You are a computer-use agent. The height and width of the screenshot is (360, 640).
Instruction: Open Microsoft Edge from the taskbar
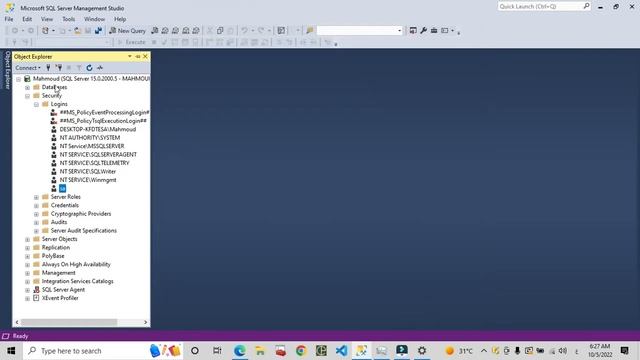click(240, 351)
